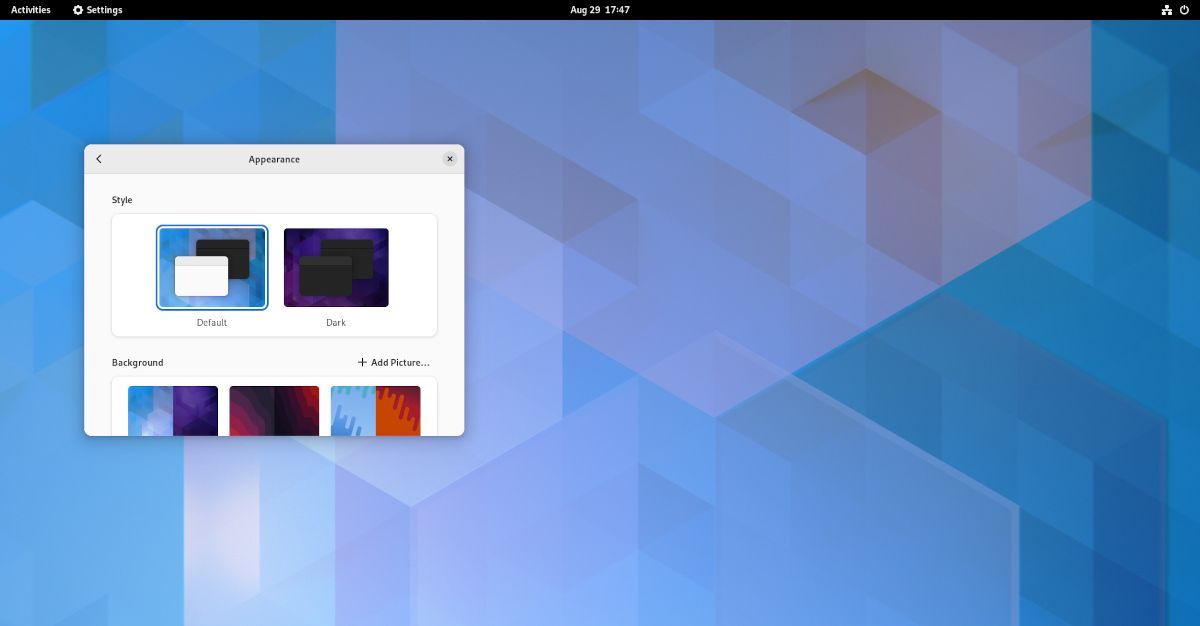
Task: Open the power icon system menu
Action: 1184,10
